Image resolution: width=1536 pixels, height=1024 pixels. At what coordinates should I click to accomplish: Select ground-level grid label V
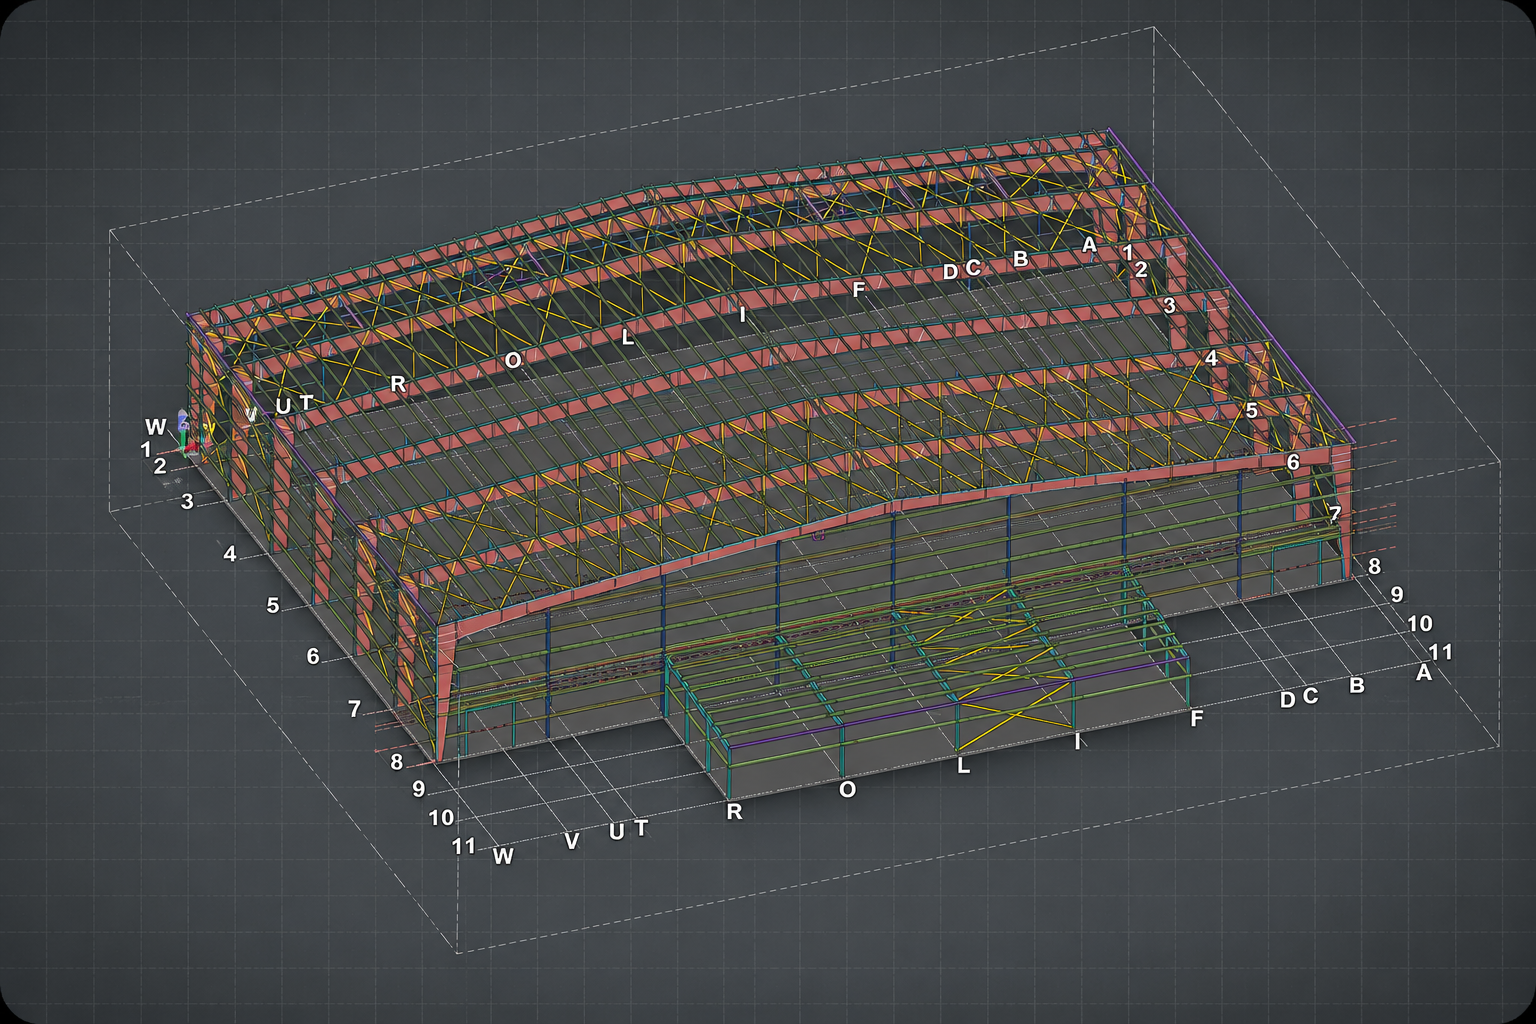pos(572,841)
